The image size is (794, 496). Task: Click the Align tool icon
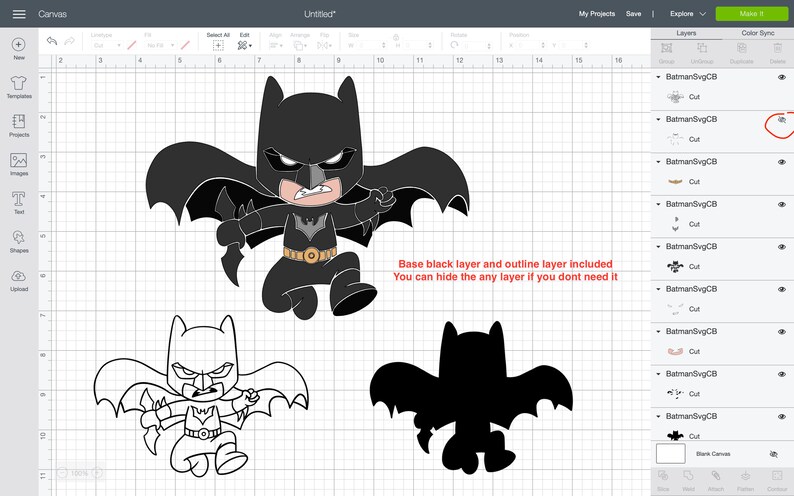click(275, 46)
